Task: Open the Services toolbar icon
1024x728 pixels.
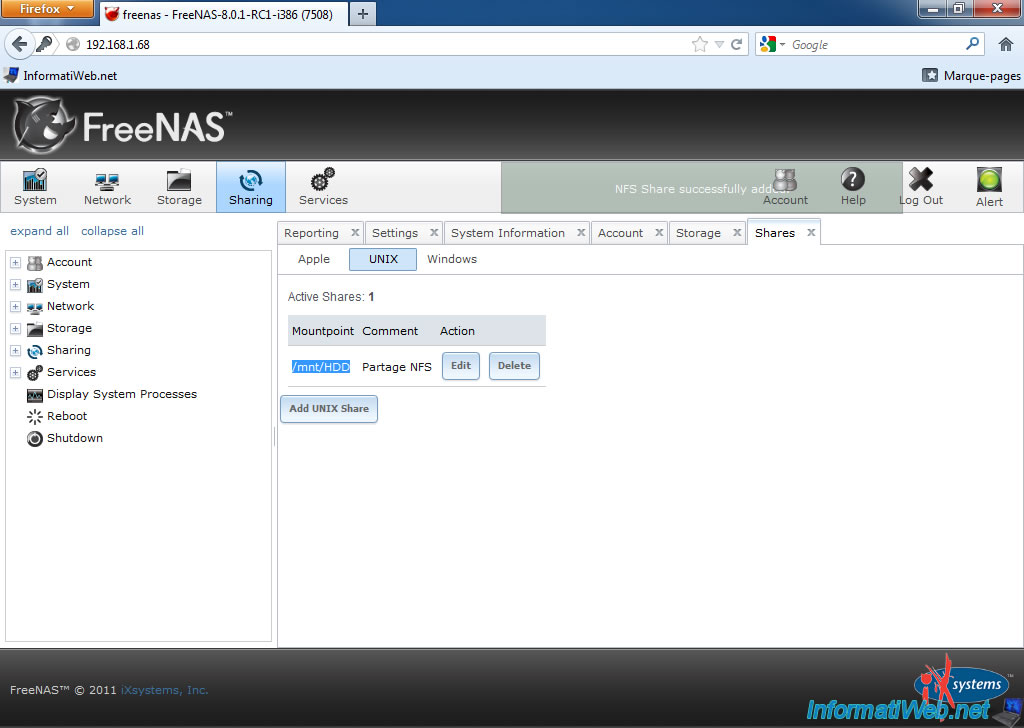Action: tap(323, 187)
